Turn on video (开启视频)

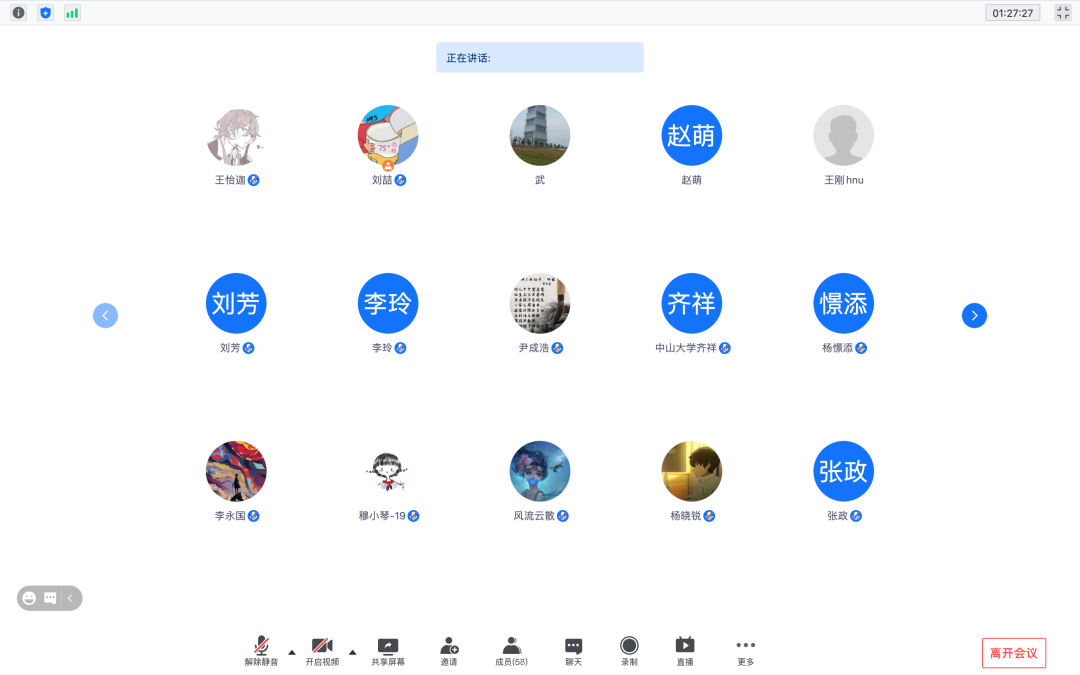point(322,651)
